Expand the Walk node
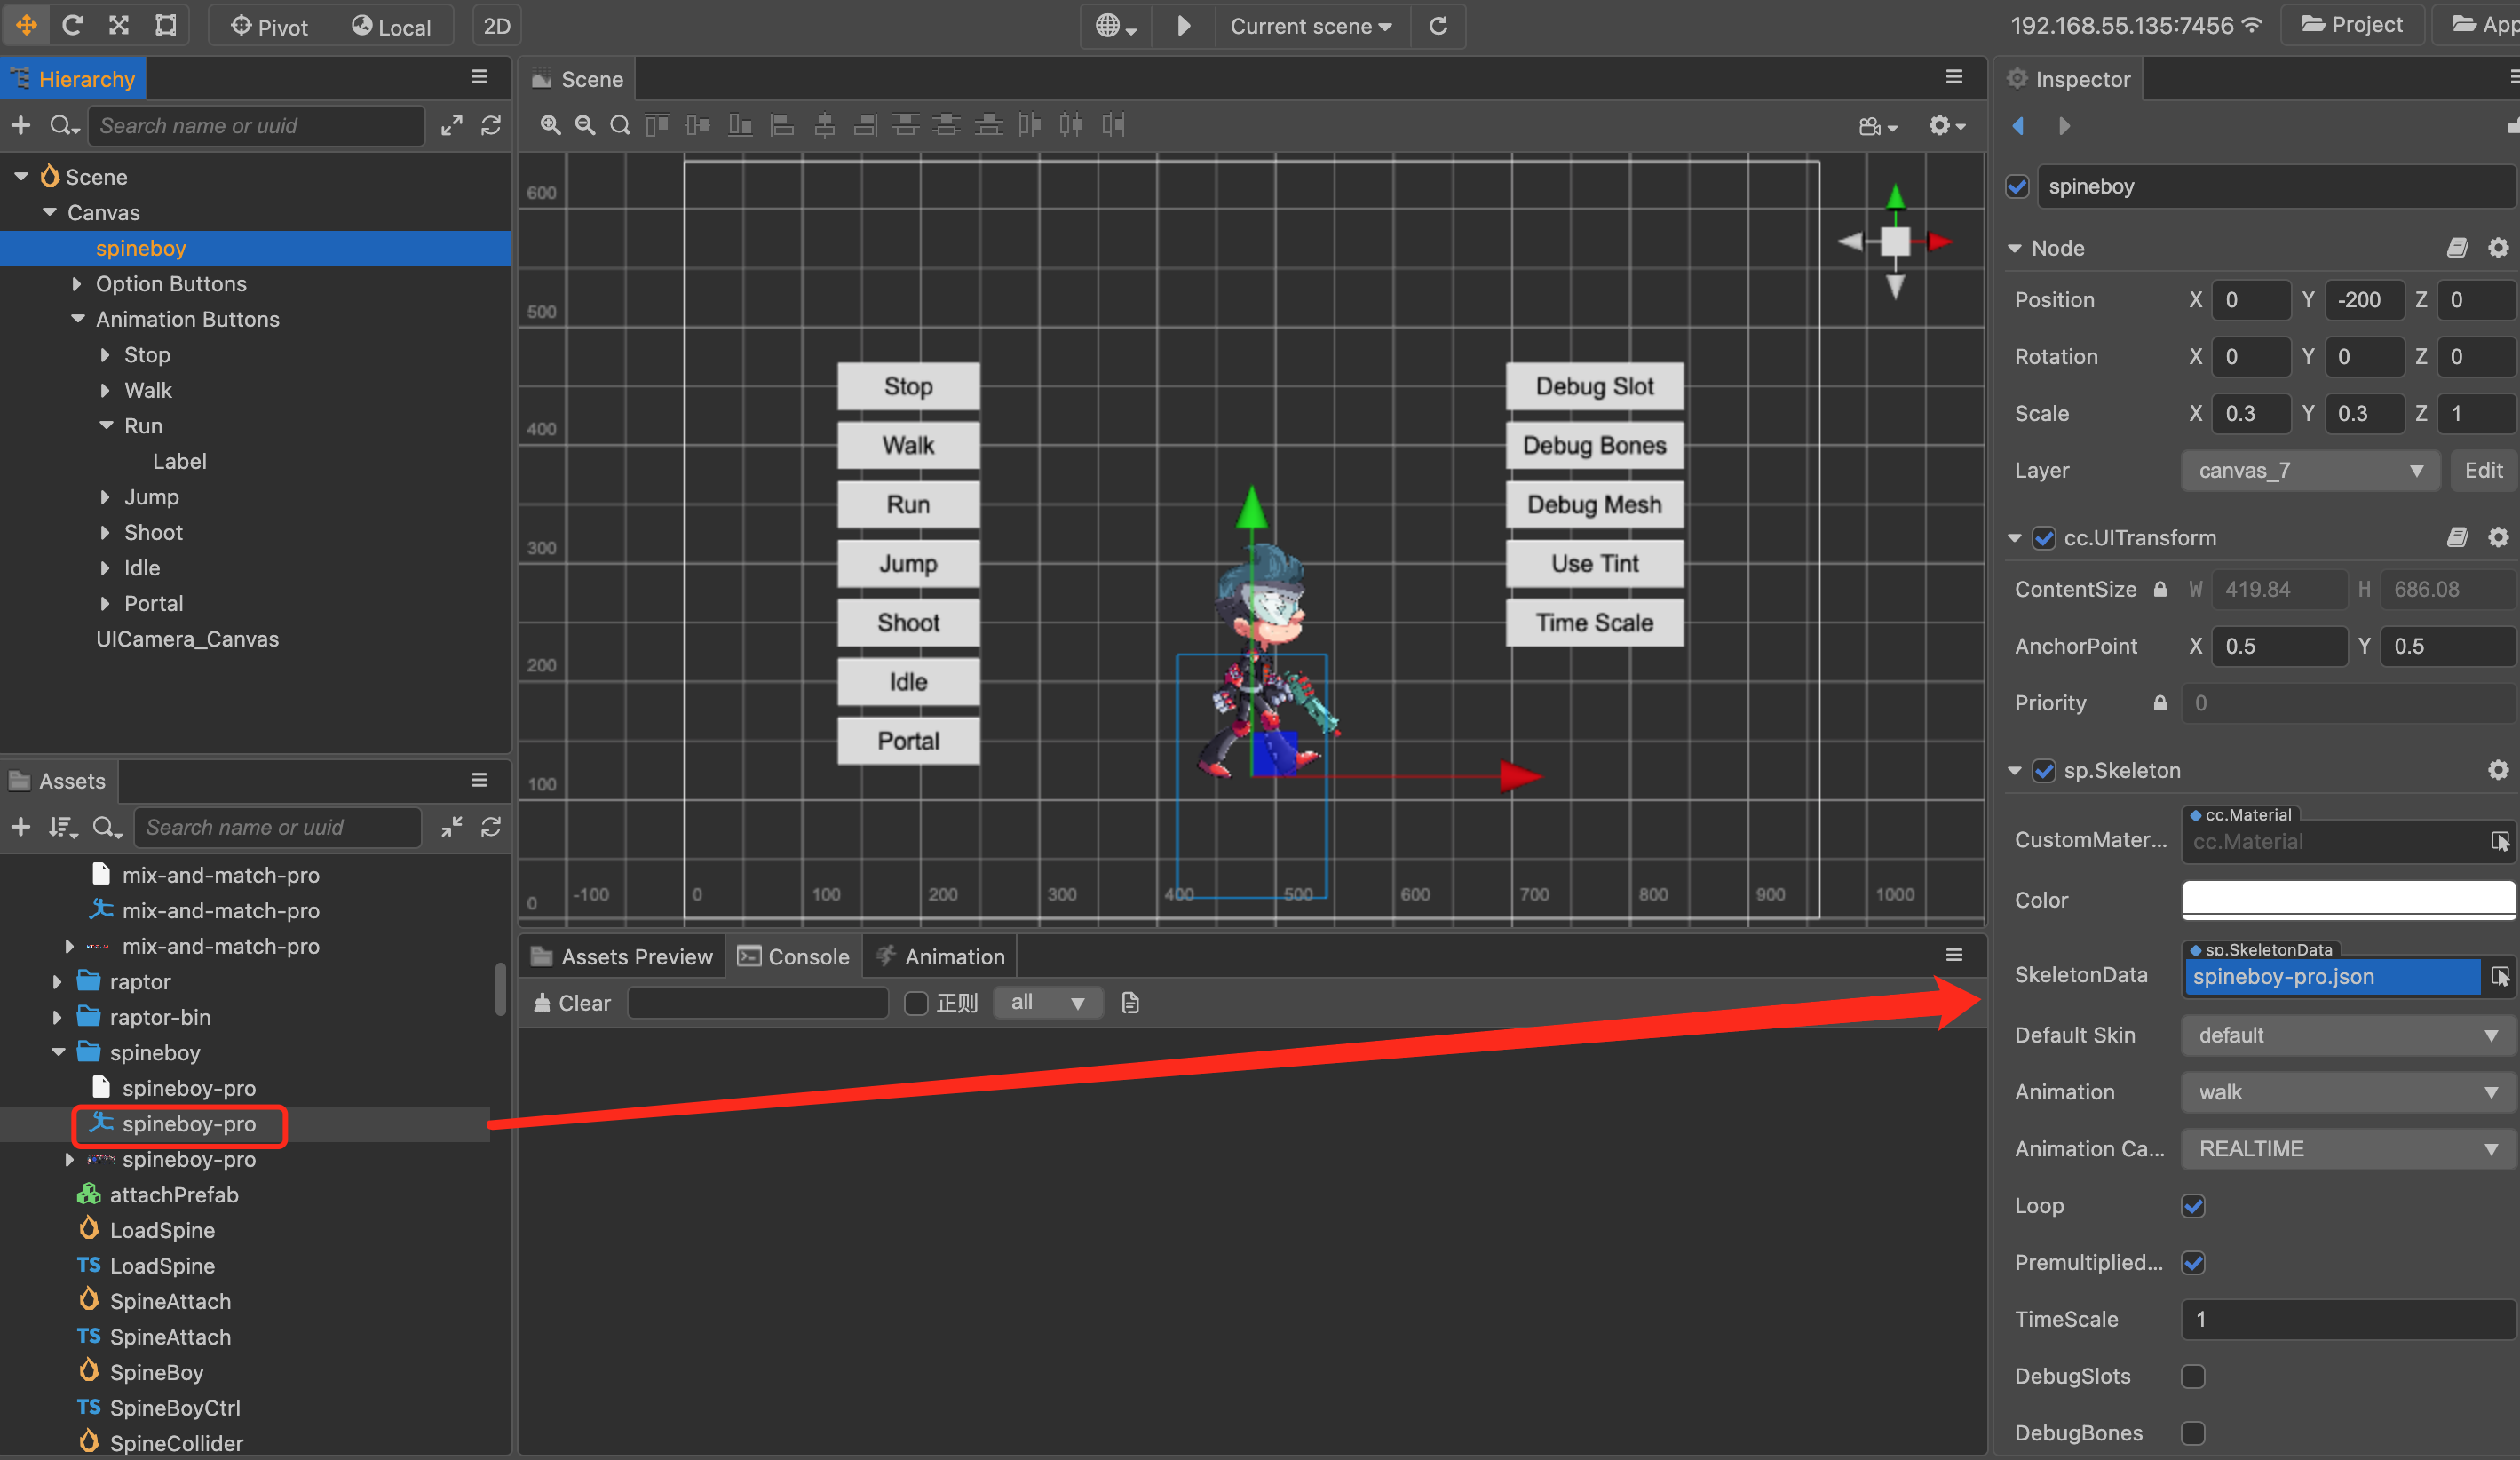The width and height of the screenshot is (2520, 1460). [105, 390]
